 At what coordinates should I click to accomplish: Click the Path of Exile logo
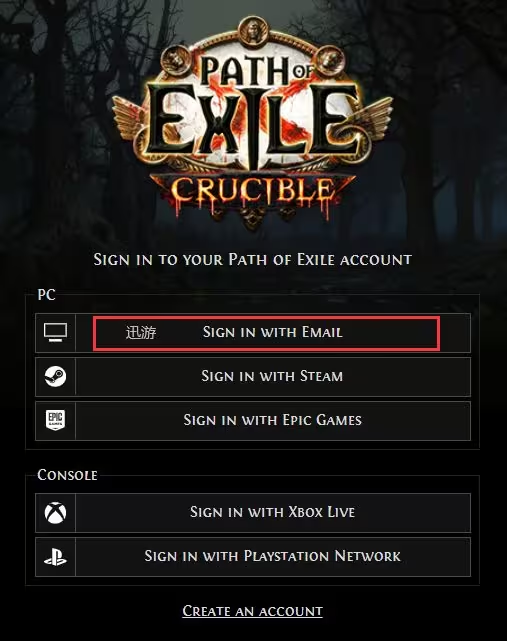(252, 123)
